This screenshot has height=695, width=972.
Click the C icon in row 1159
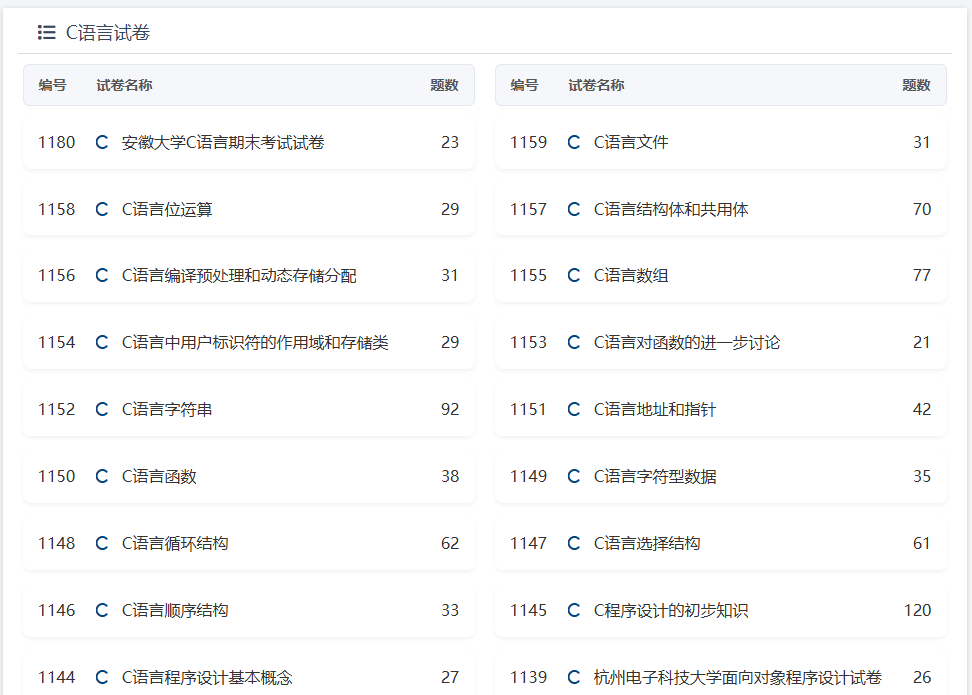click(573, 143)
